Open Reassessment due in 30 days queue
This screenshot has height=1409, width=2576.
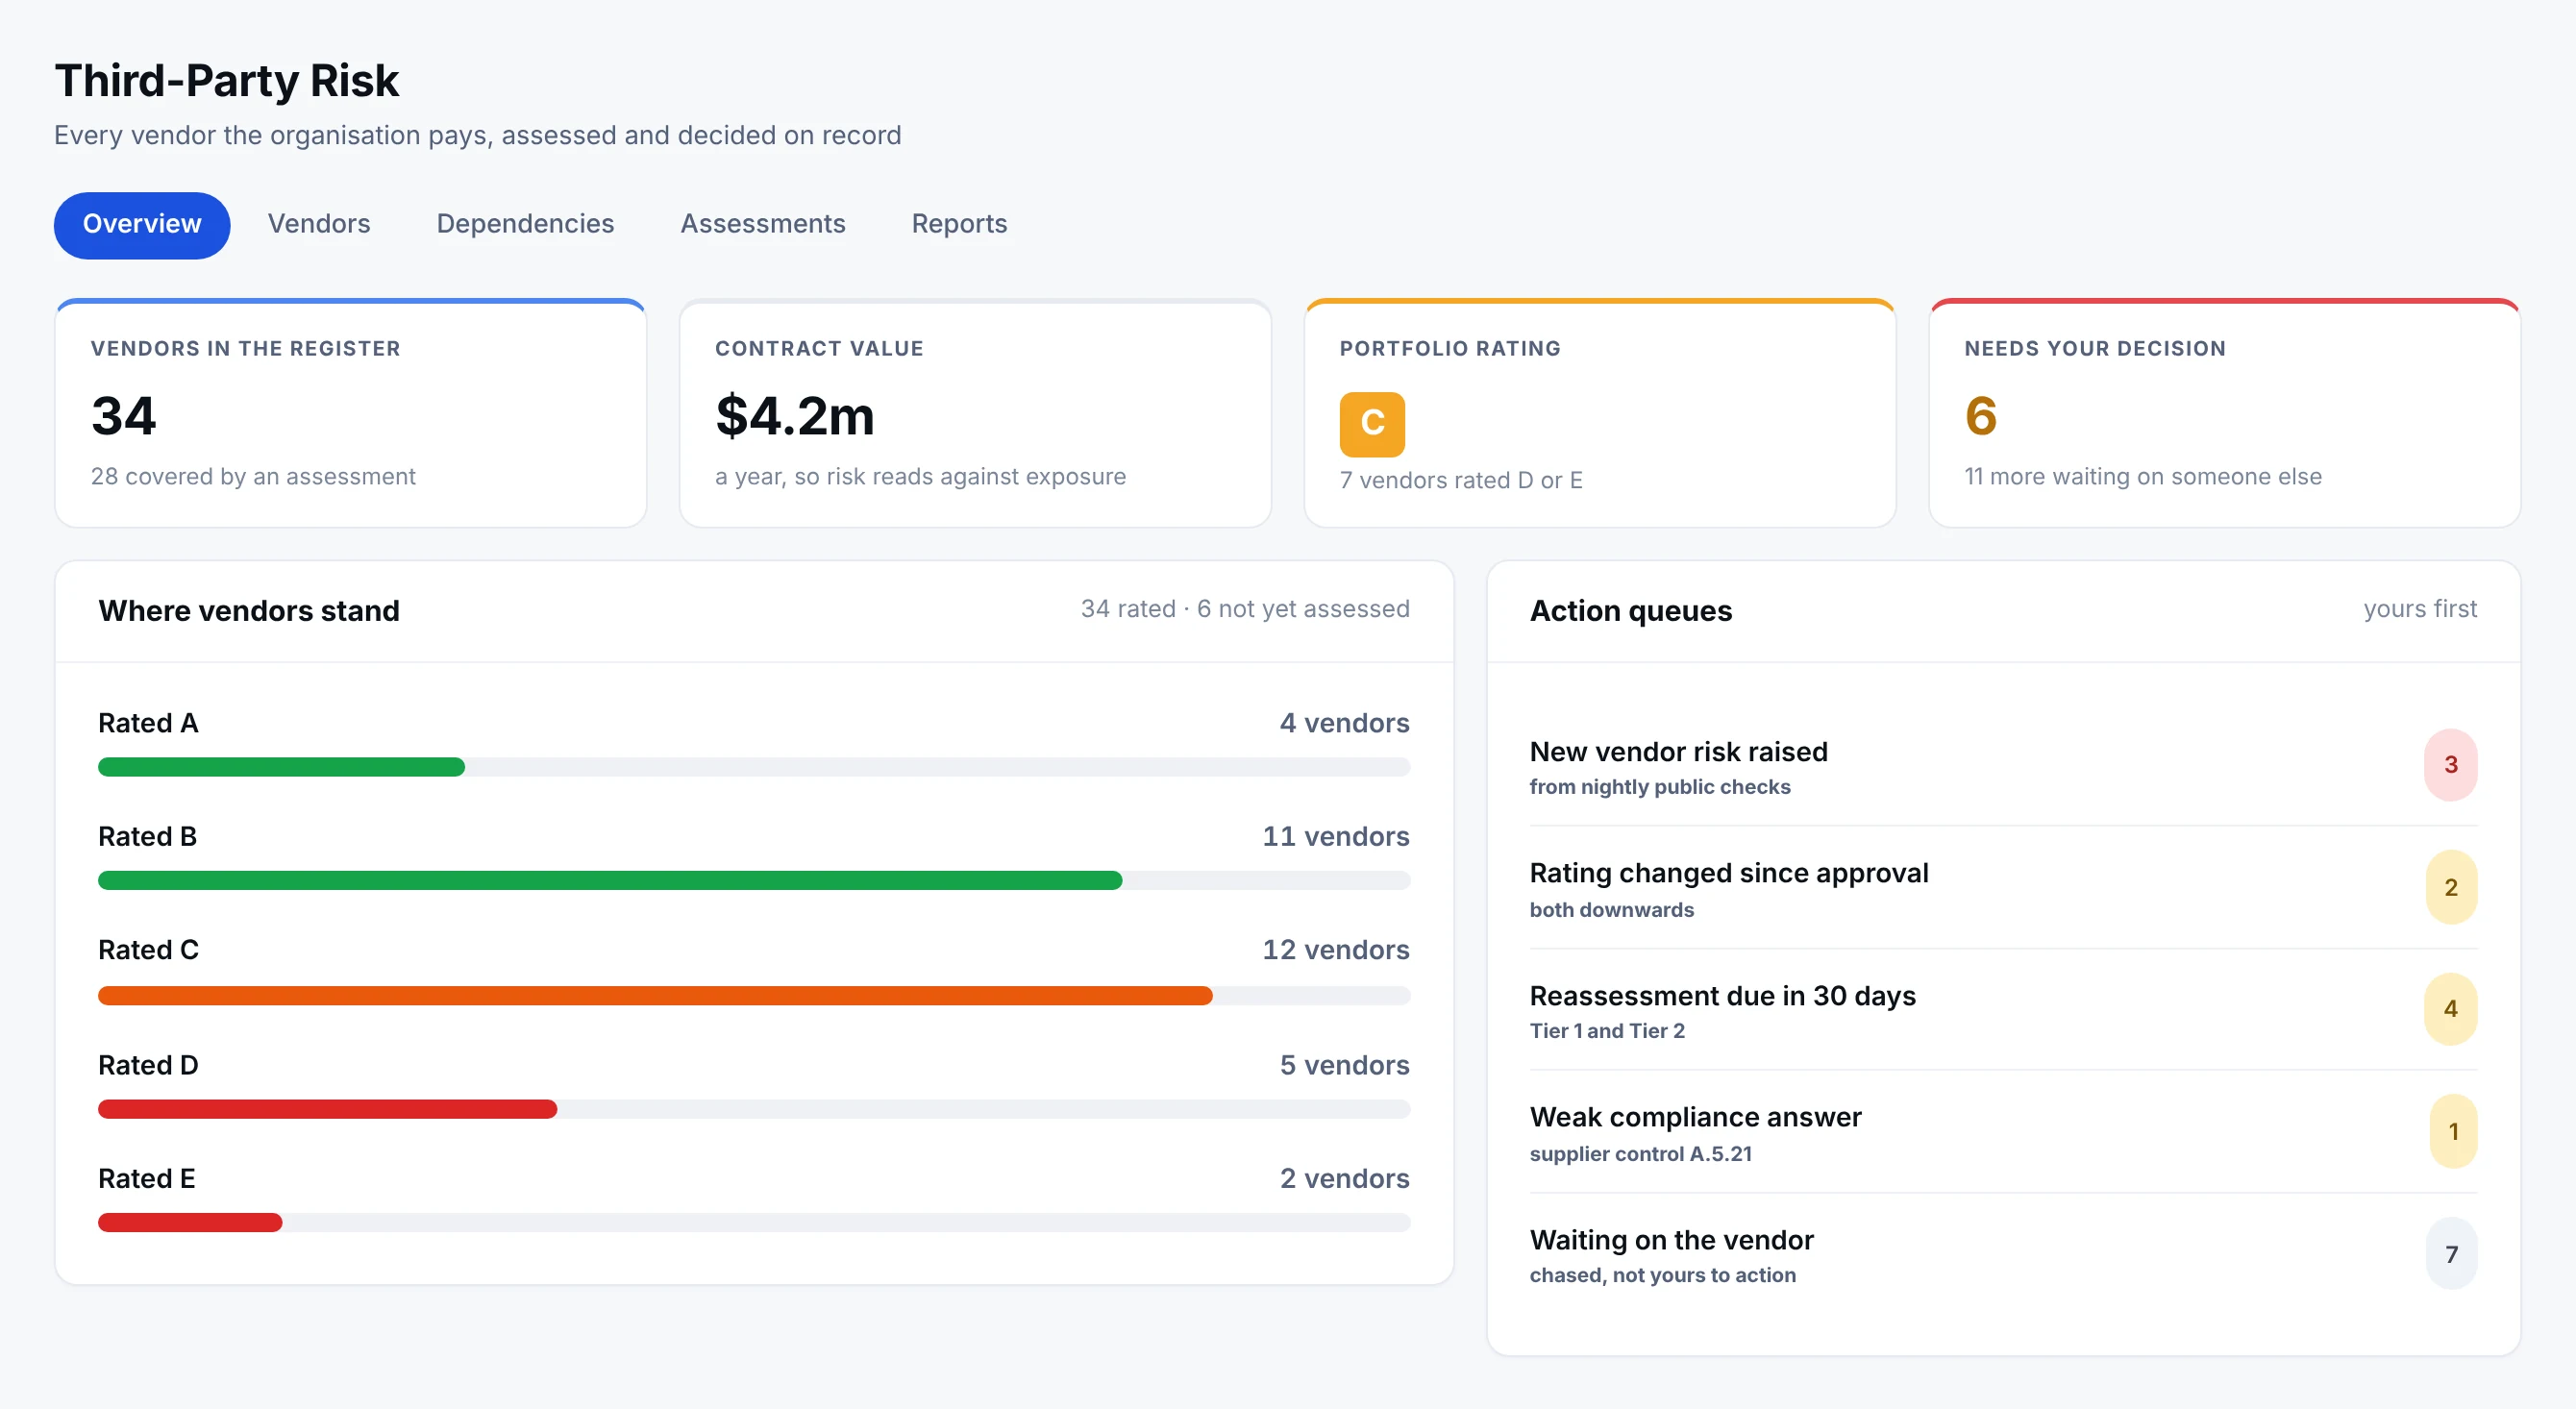pos(2003,1010)
